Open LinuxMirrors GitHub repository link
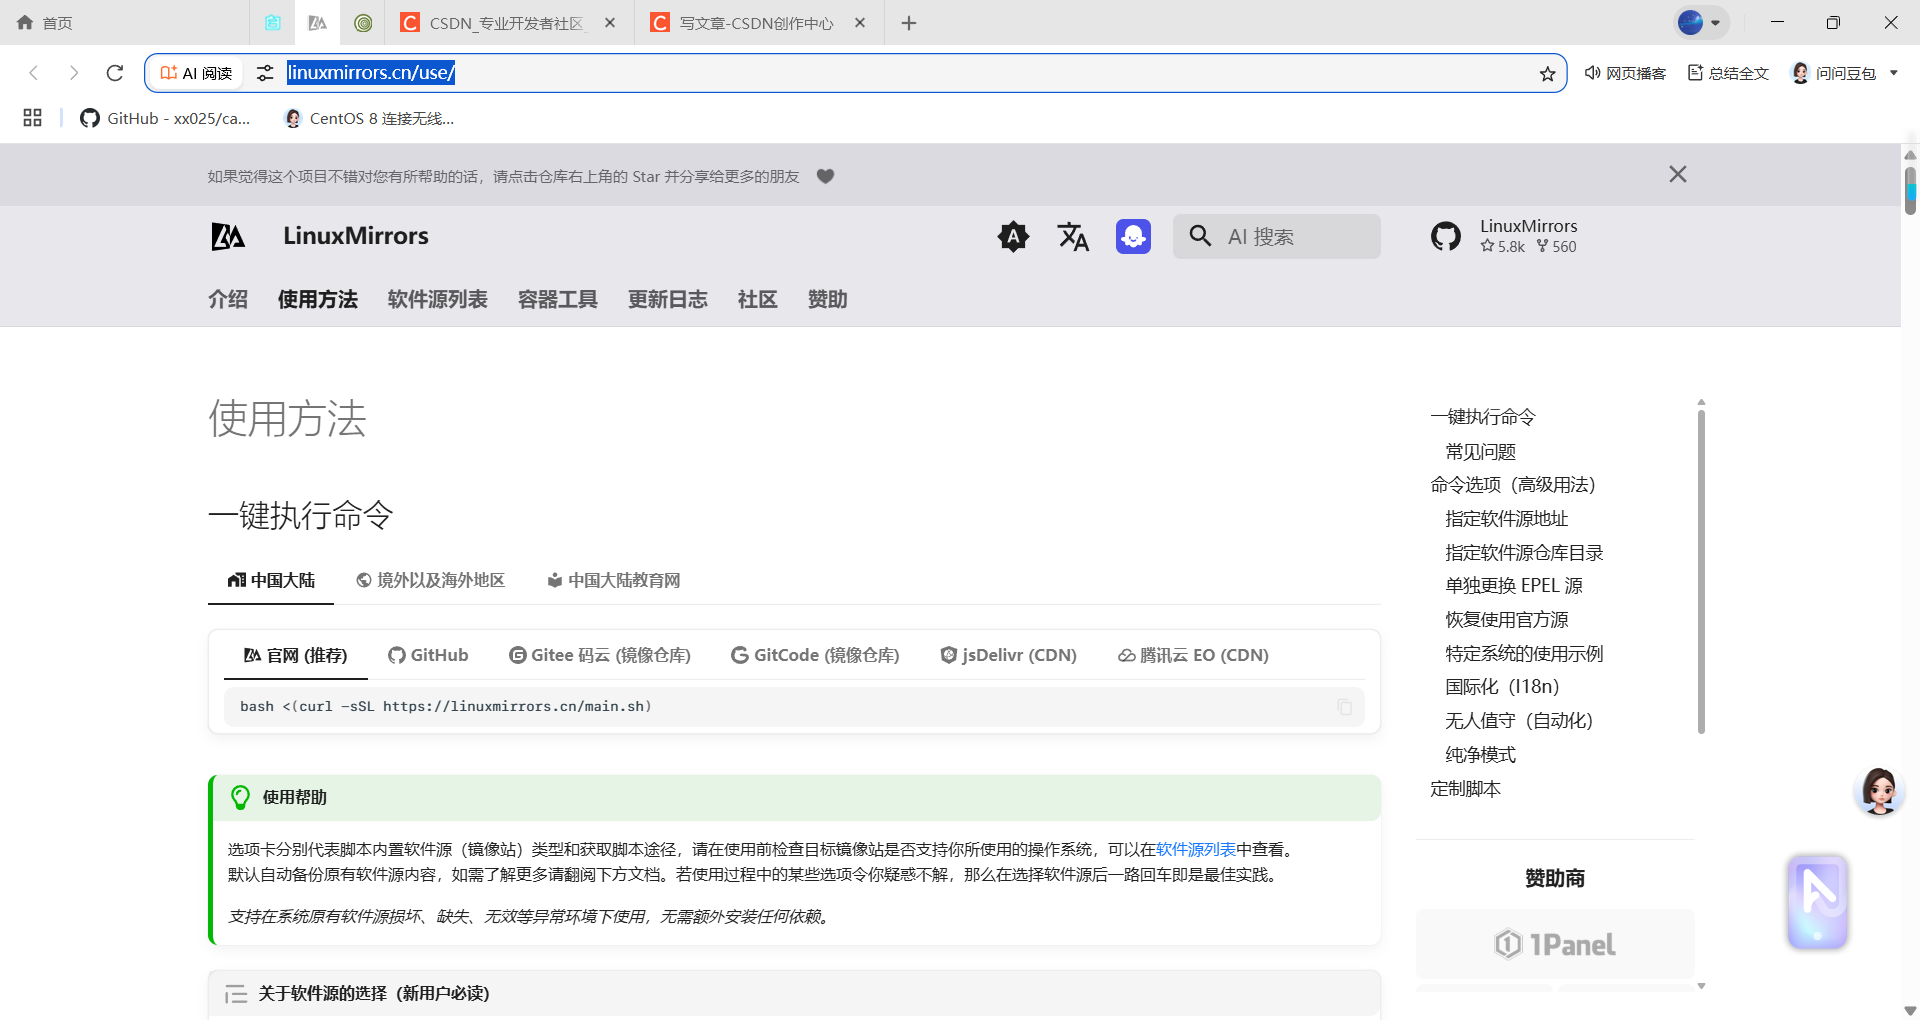Screen dimensions: 1920x1020 [x=1505, y=236]
